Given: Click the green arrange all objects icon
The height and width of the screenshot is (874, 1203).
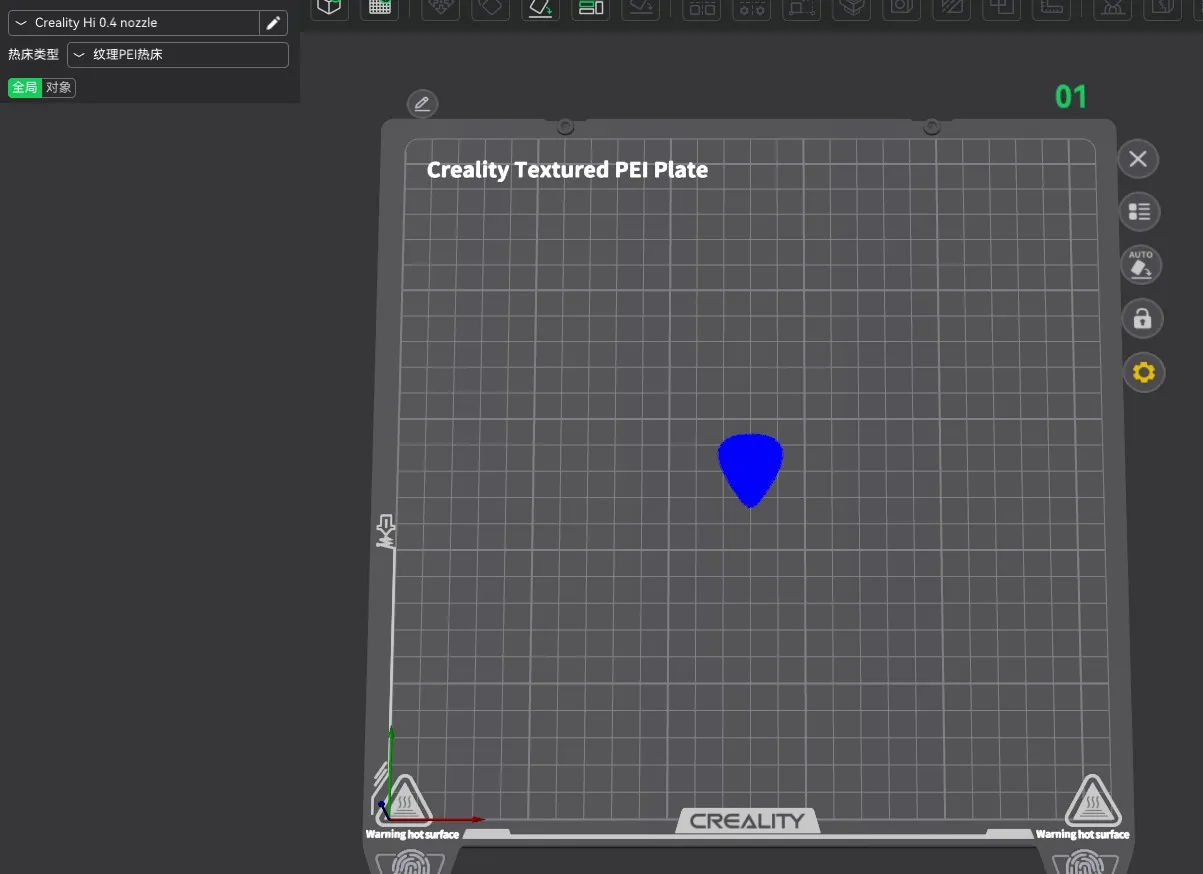Looking at the screenshot, I should 591,7.
